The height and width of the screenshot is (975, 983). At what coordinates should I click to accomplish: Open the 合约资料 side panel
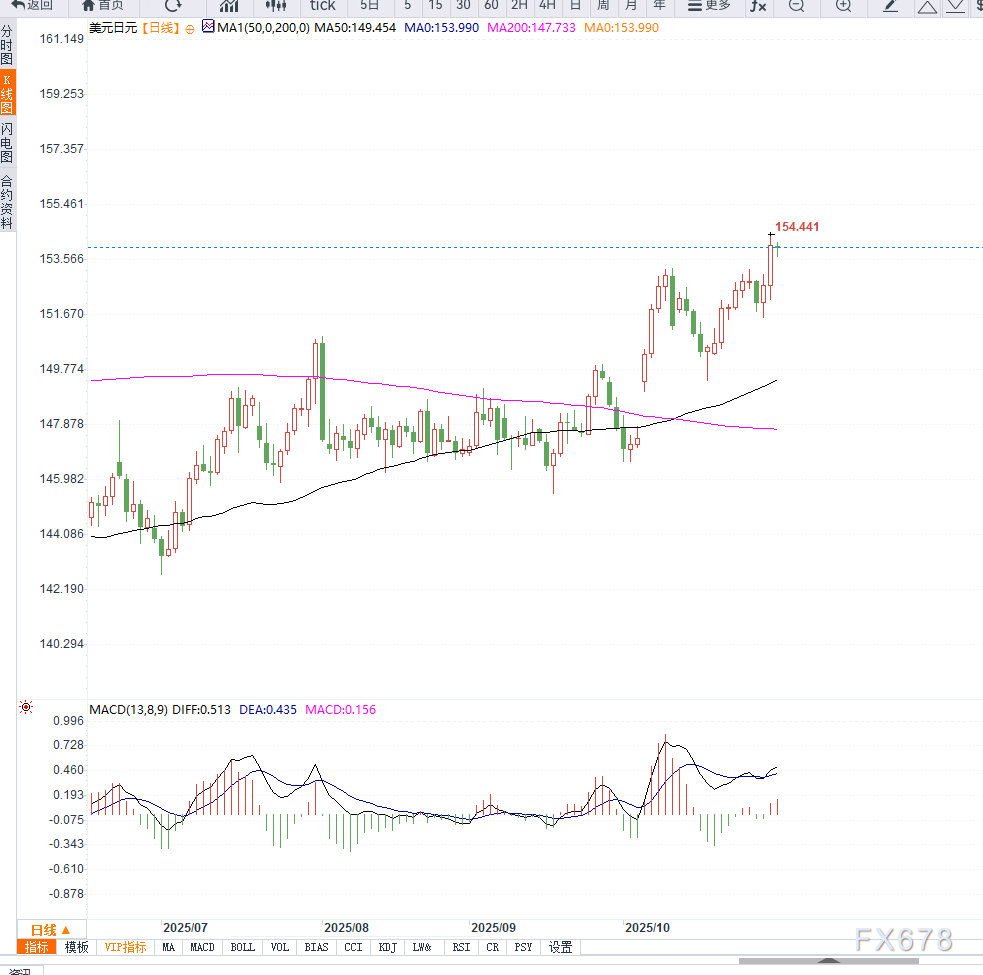7,203
